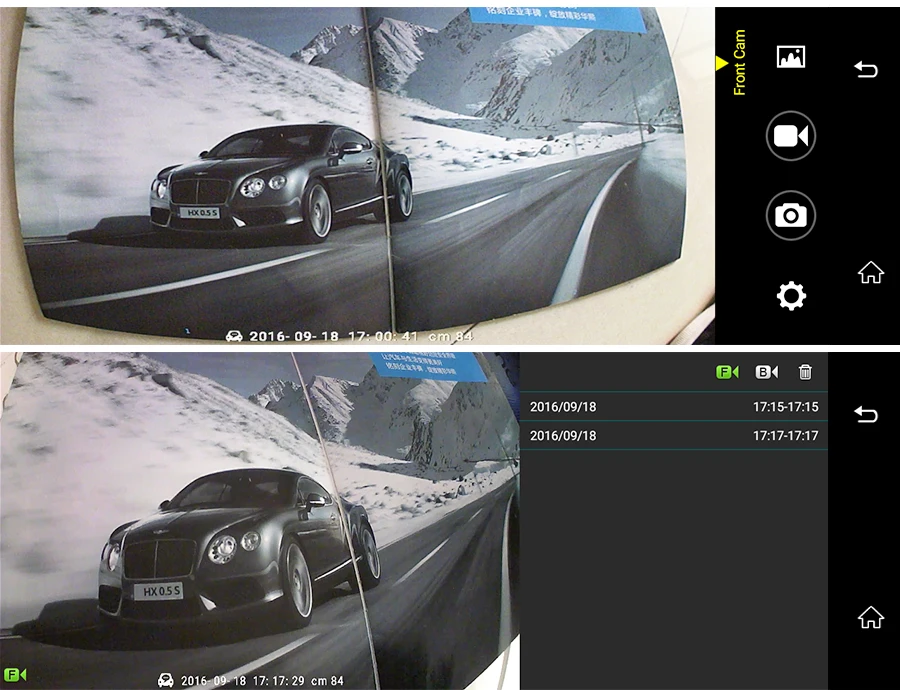Viewport: 900px width, 690px height.
Task: Click timestamp 2016-09-18 17:17:29 overlay
Action: pyautogui.click(x=243, y=681)
